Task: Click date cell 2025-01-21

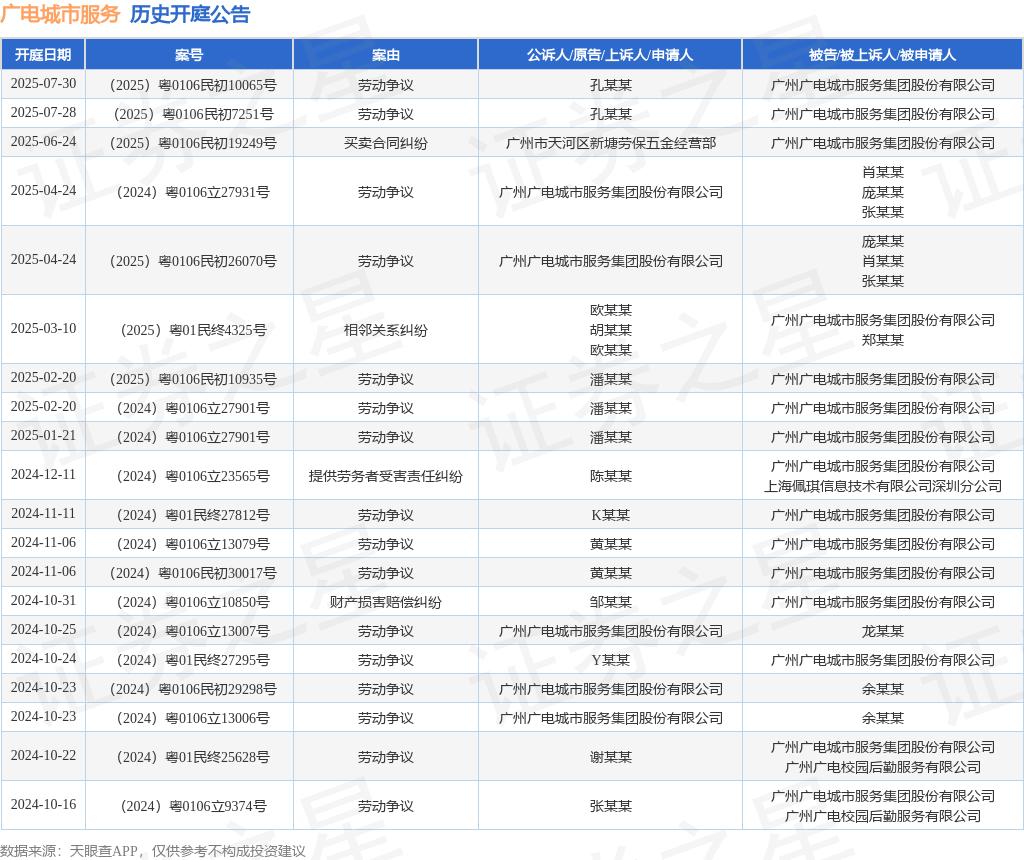Action: tap(43, 436)
